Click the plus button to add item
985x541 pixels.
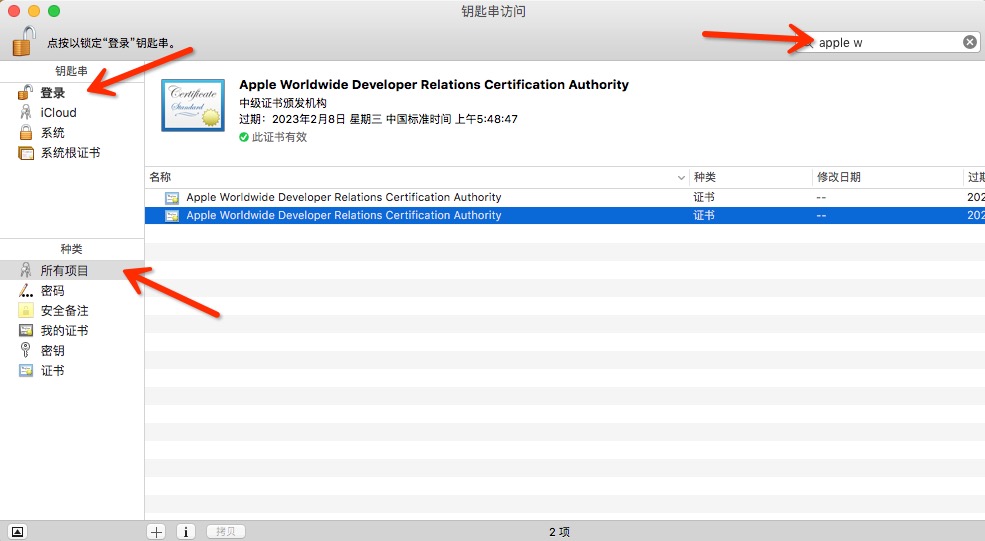[x=156, y=532]
